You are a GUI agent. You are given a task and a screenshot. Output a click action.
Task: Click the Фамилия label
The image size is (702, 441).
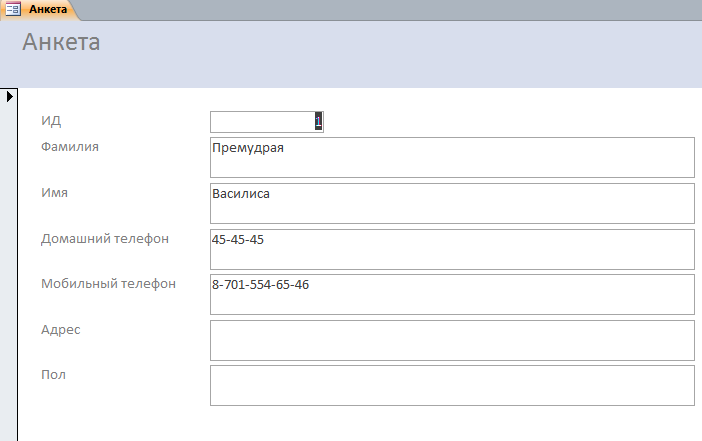click(x=70, y=146)
